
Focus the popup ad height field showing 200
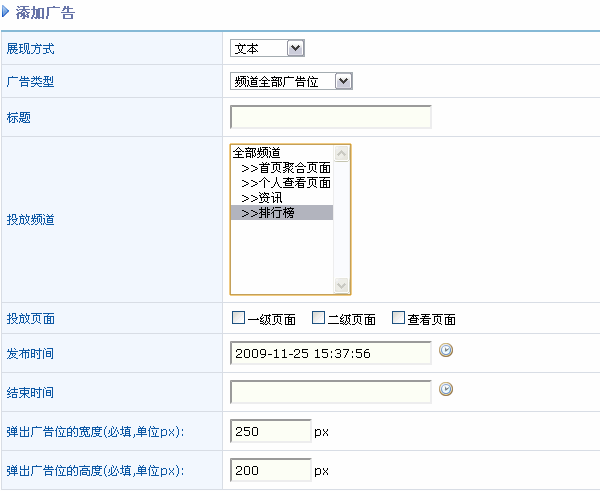[271, 470]
